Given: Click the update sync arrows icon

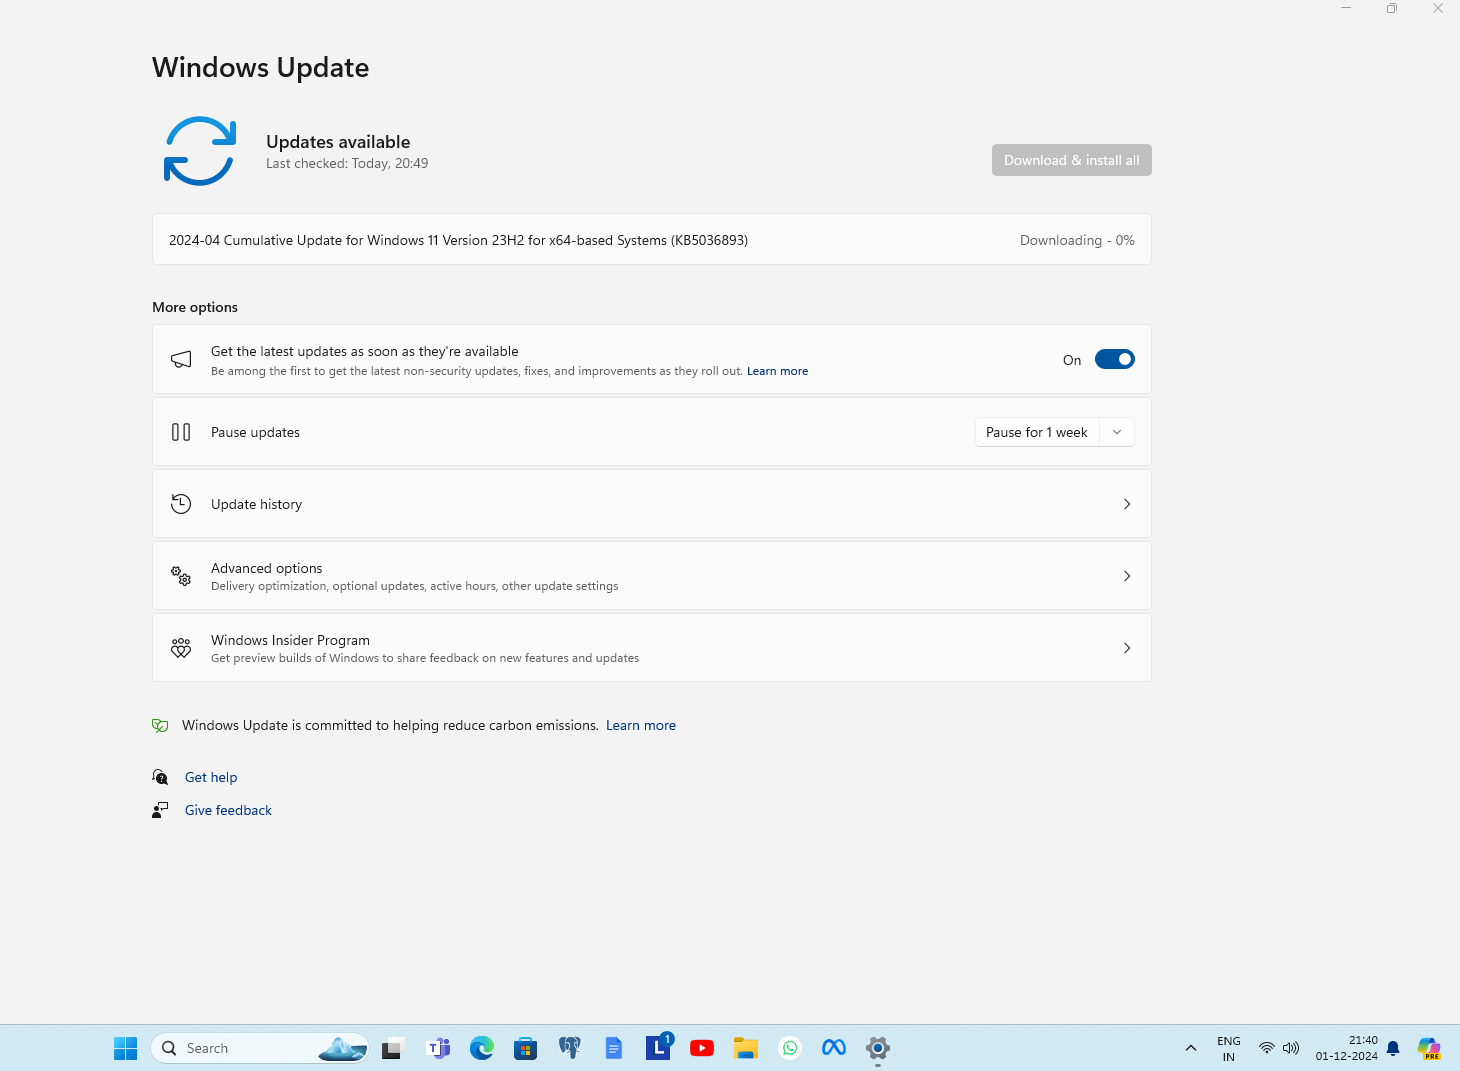Looking at the screenshot, I should point(200,151).
